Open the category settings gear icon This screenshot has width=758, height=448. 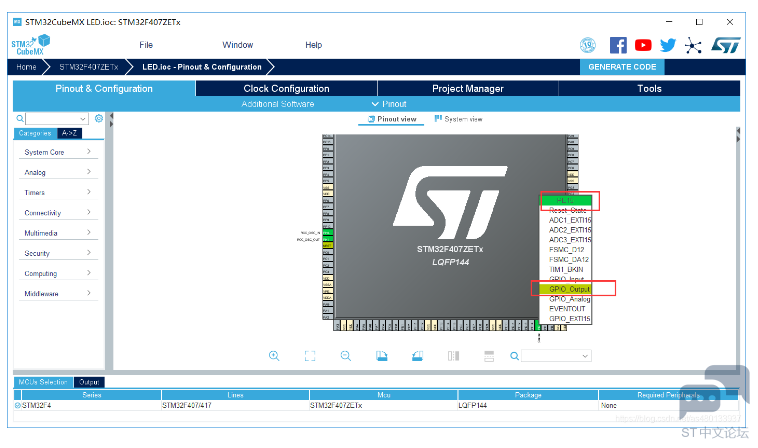tap(99, 118)
